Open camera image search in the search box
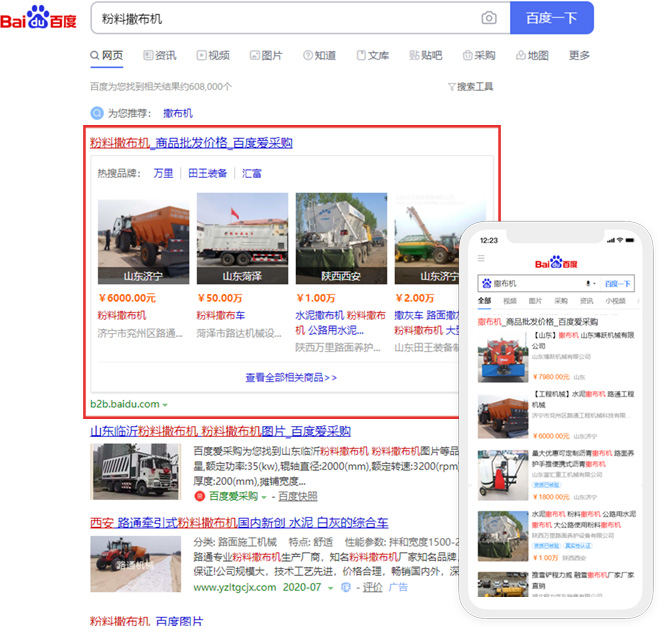Screen dimensions: 660x628 pos(489,18)
